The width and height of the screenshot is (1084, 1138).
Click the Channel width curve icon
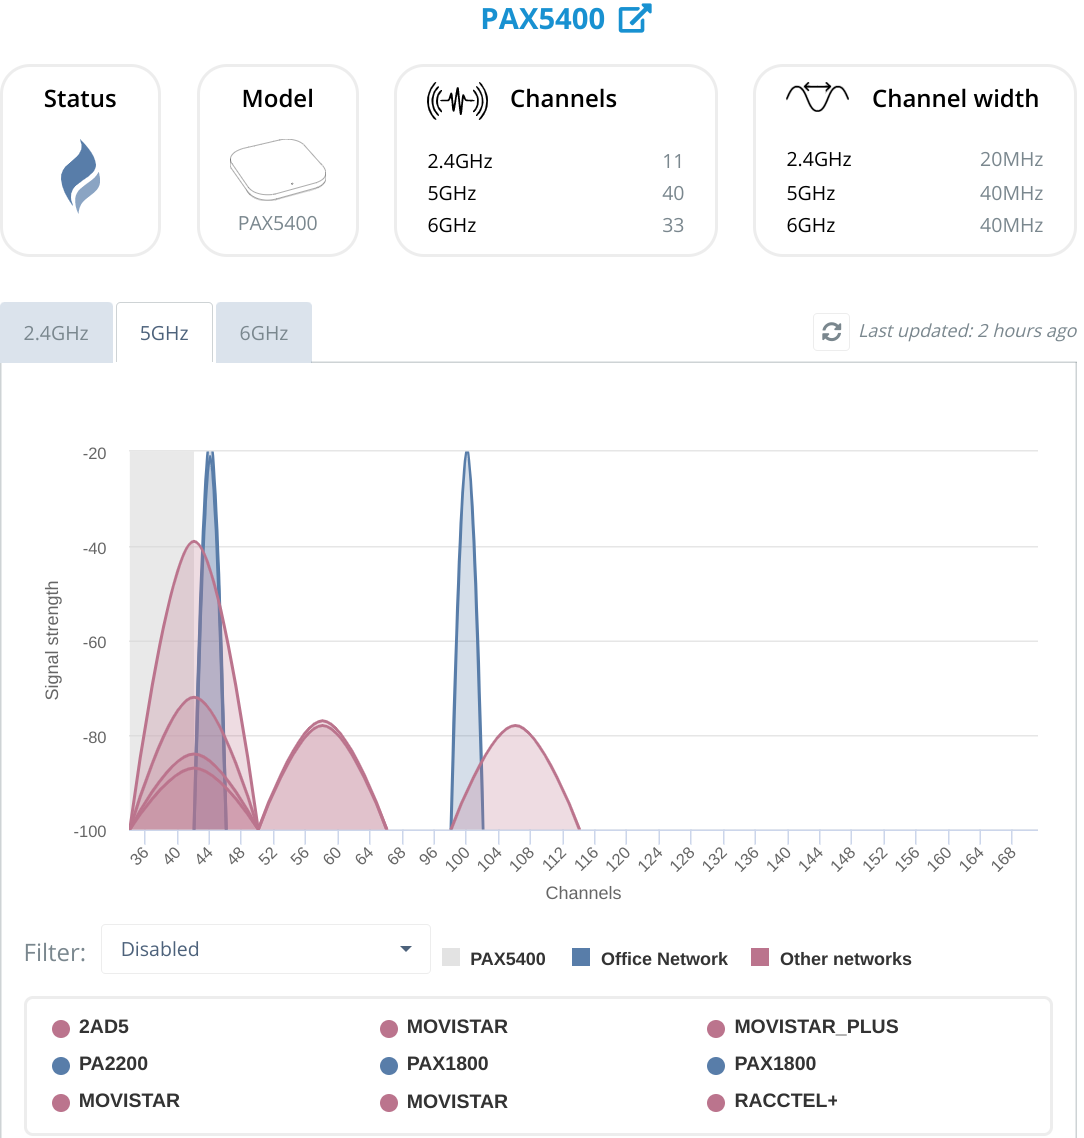[817, 97]
